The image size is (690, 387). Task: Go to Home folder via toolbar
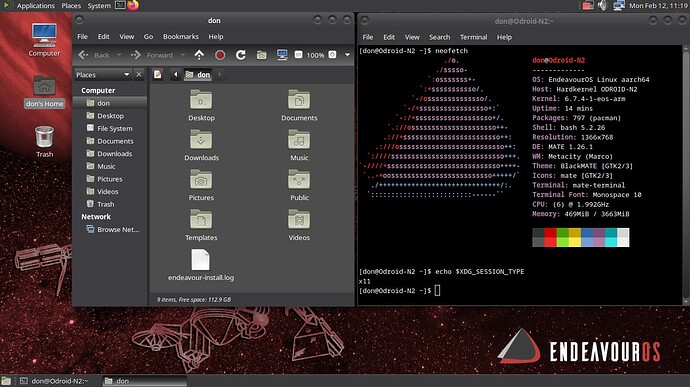coord(261,55)
